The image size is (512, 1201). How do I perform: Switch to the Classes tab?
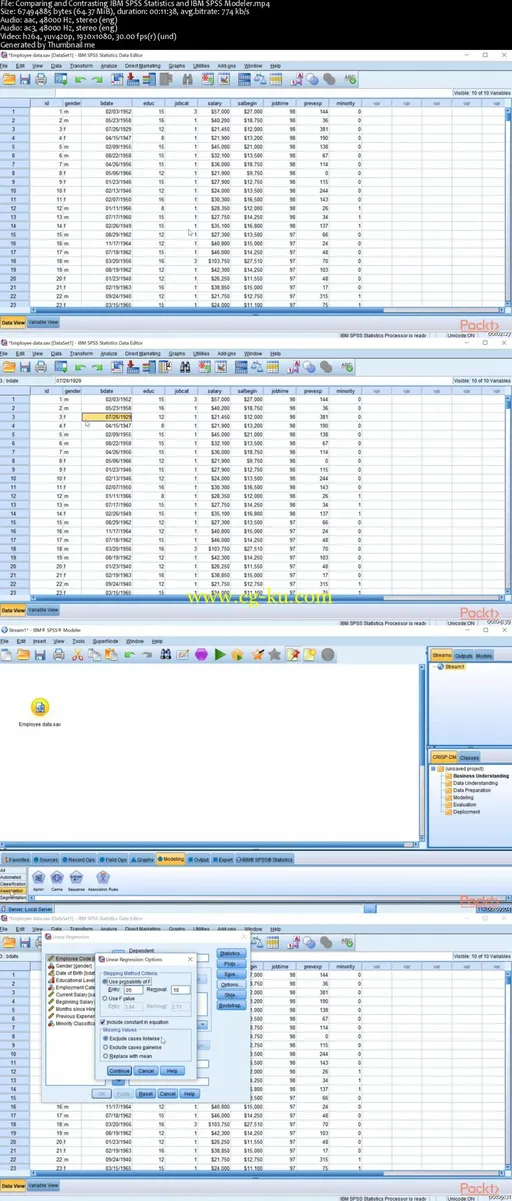(469, 757)
